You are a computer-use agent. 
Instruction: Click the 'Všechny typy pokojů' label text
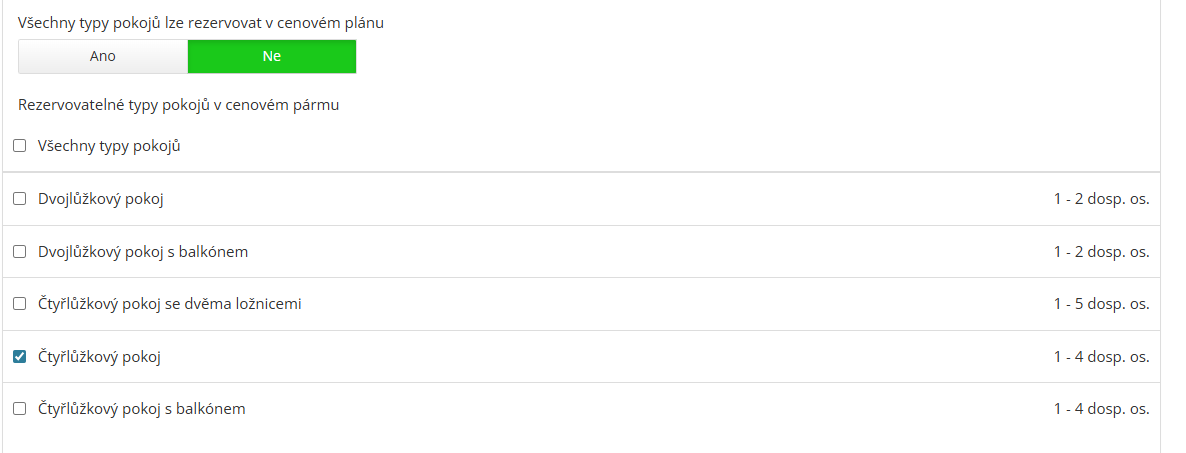(x=108, y=146)
